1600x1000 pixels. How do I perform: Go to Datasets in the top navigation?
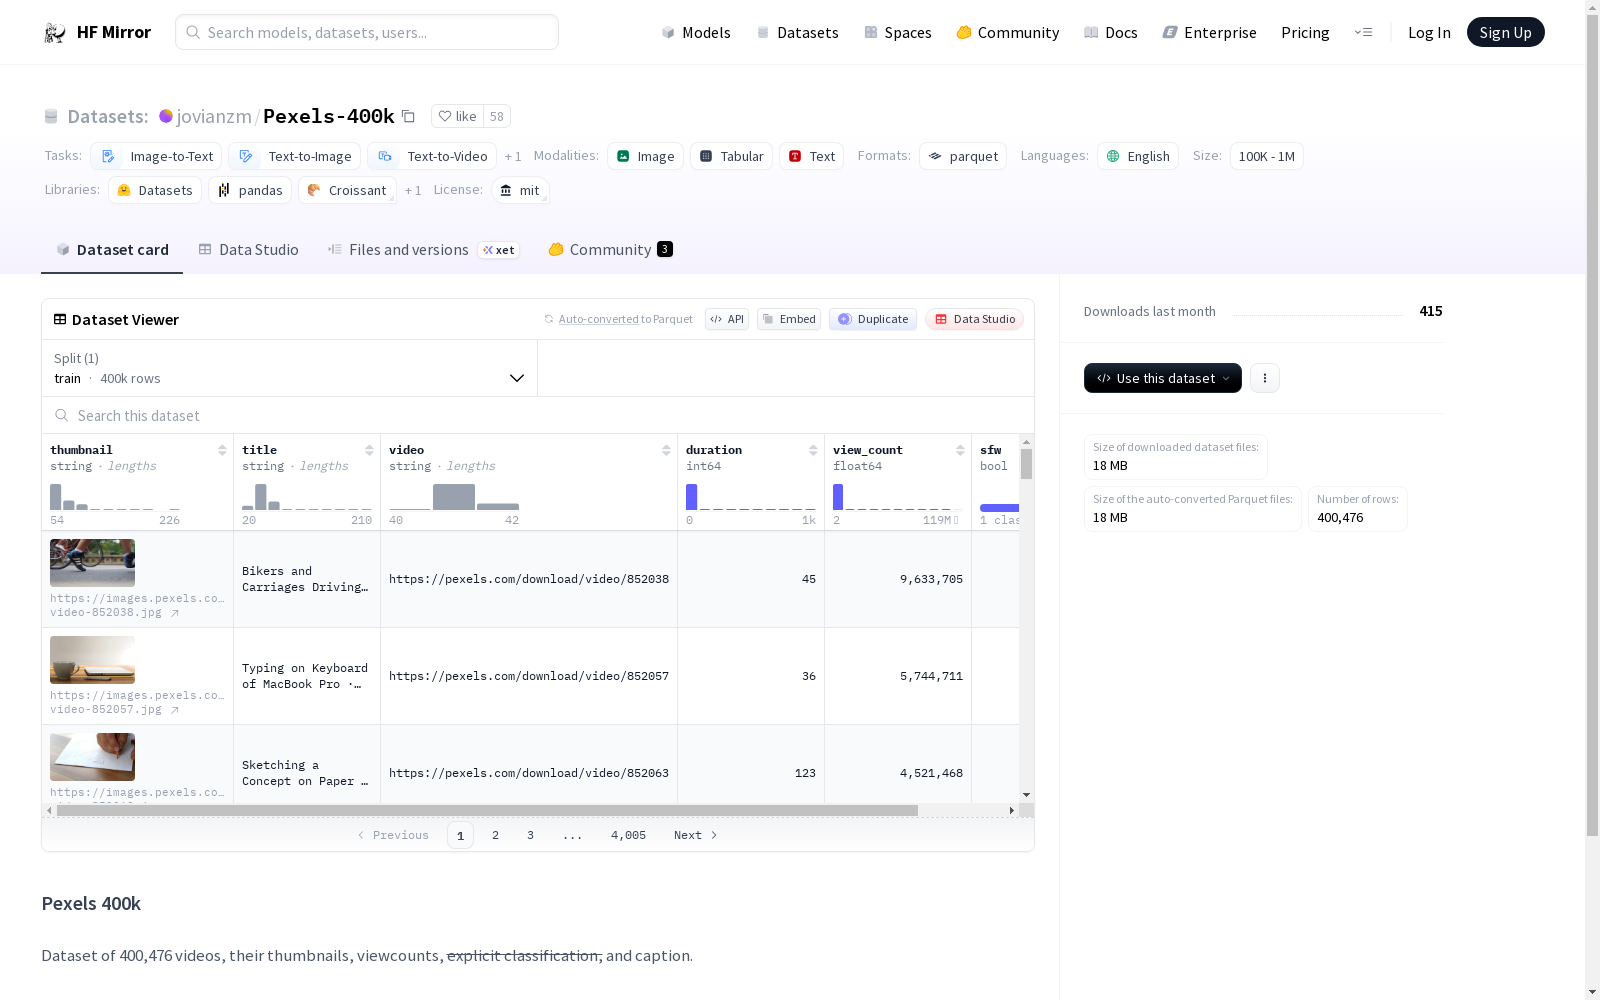[797, 32]
